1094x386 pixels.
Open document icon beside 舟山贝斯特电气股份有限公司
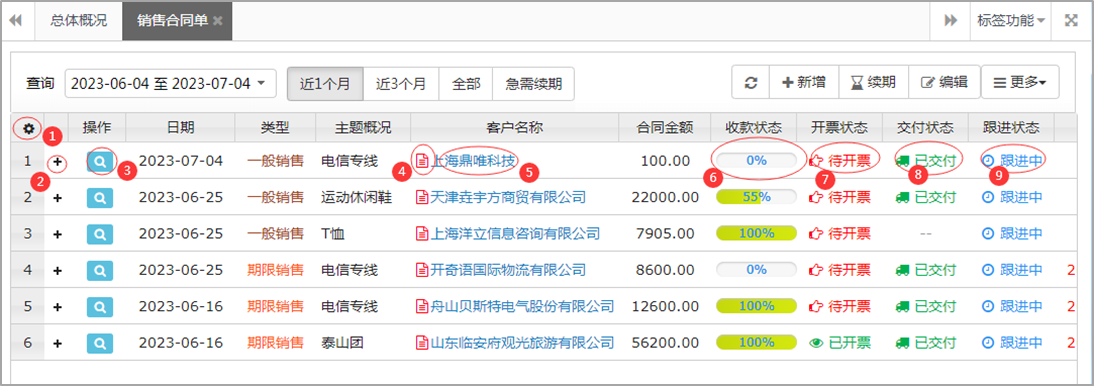[x=421, y=306]
